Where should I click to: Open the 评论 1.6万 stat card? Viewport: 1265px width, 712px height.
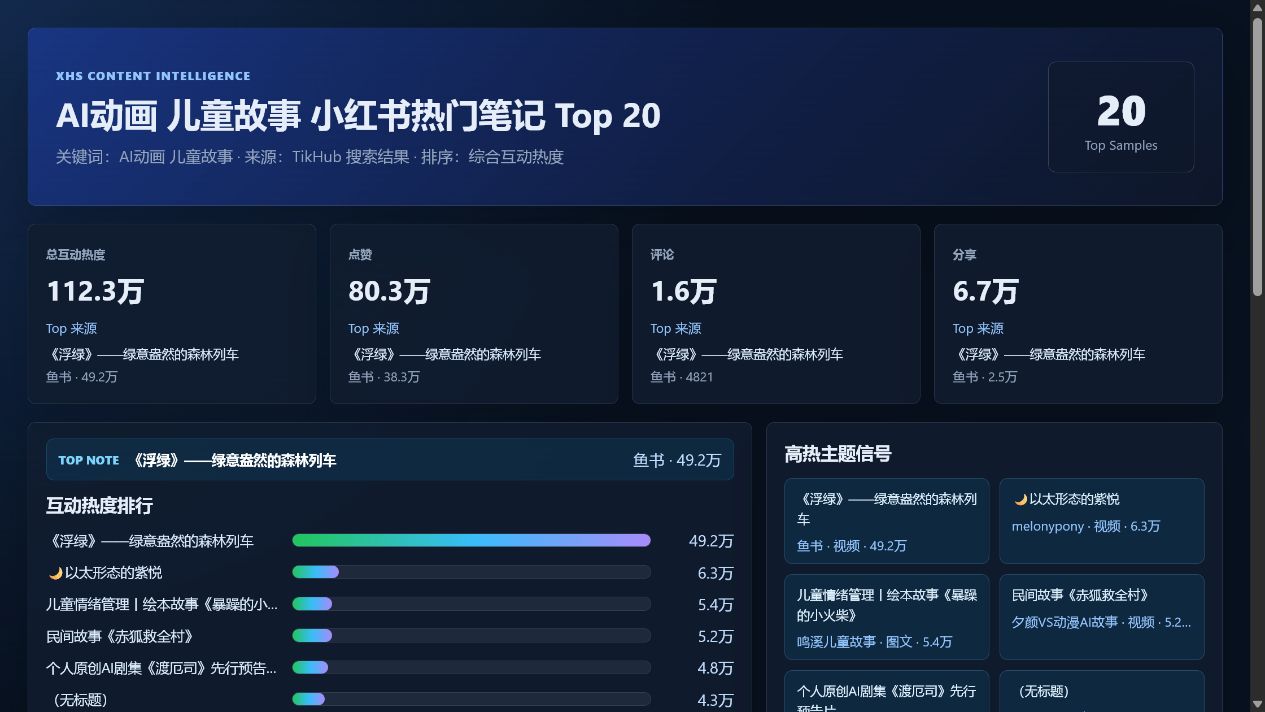pos(776,314)
